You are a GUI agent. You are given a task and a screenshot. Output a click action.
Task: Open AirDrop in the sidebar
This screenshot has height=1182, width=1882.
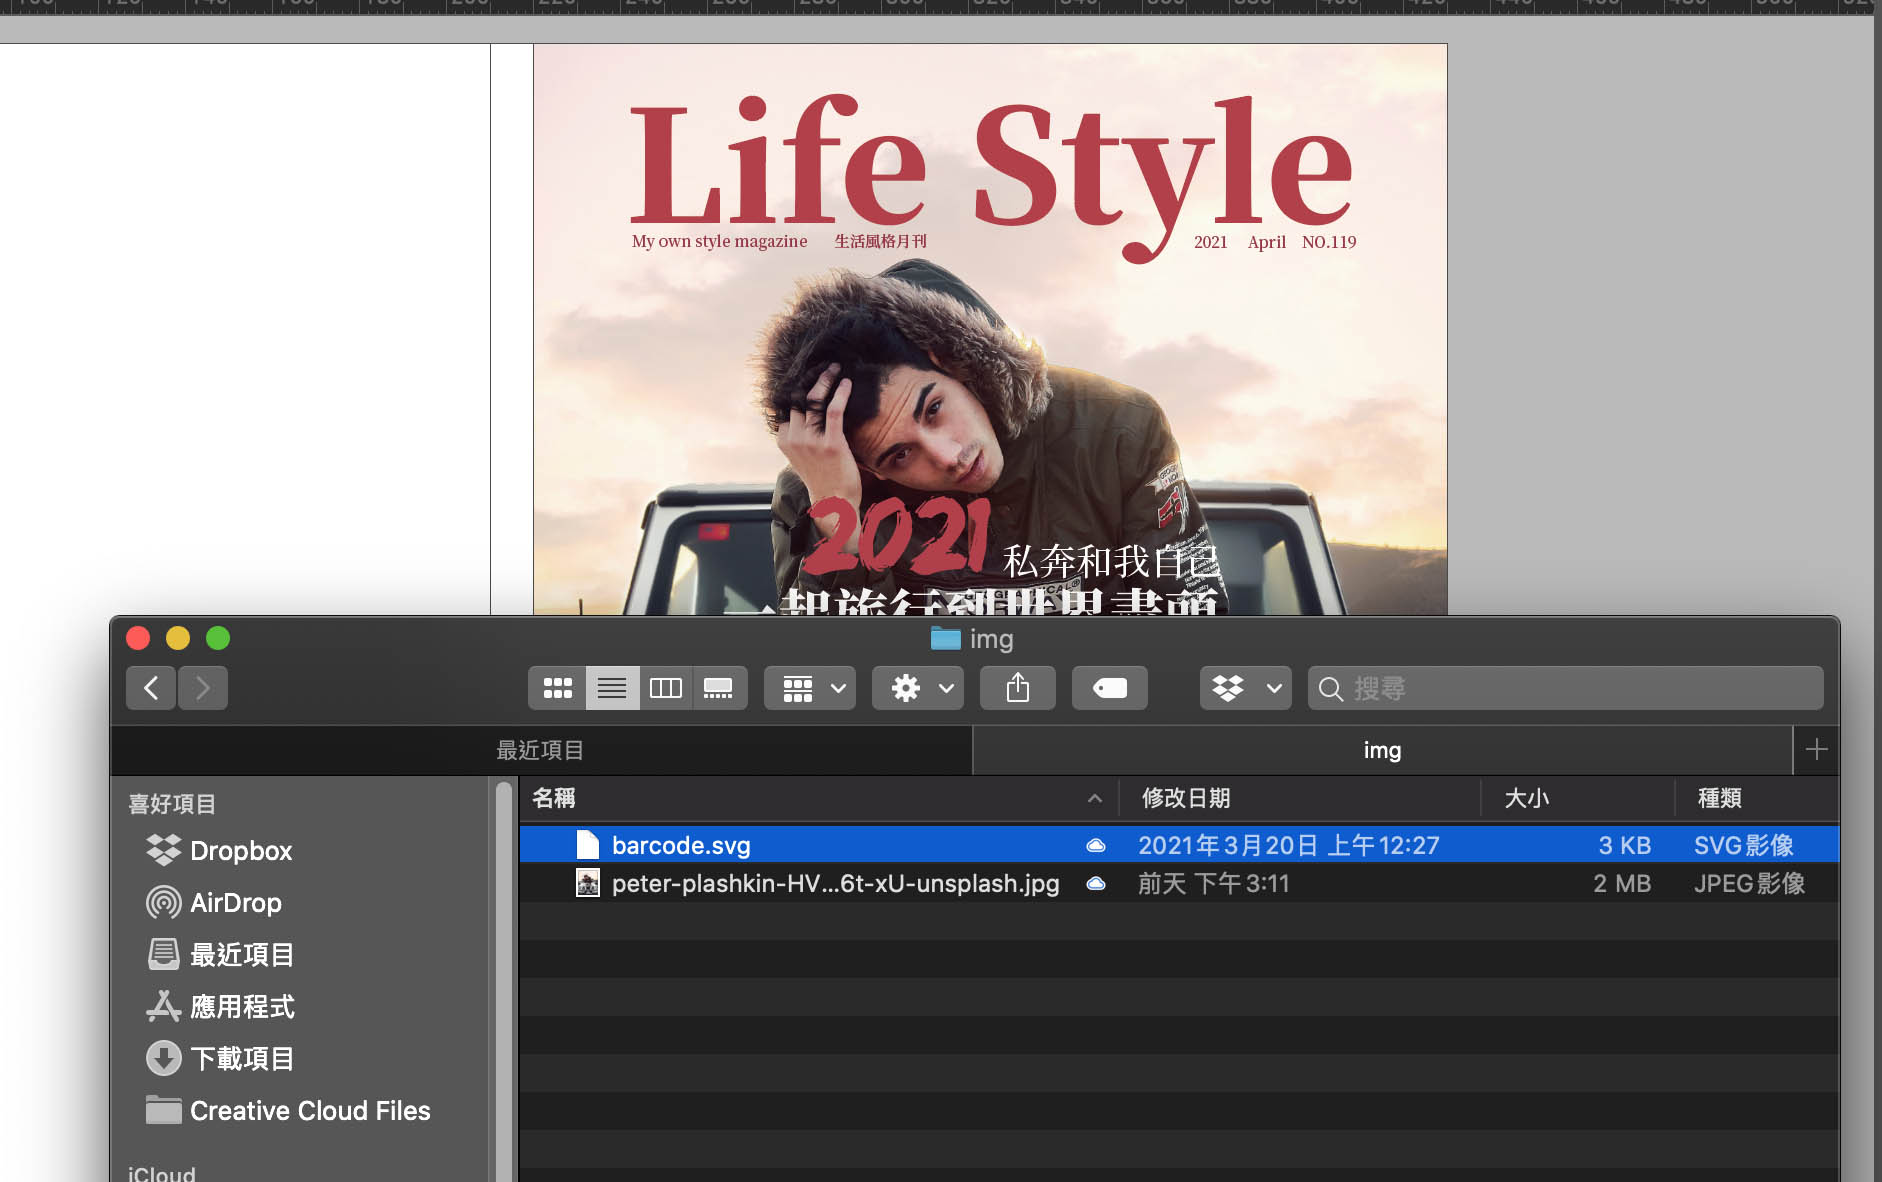235,903
